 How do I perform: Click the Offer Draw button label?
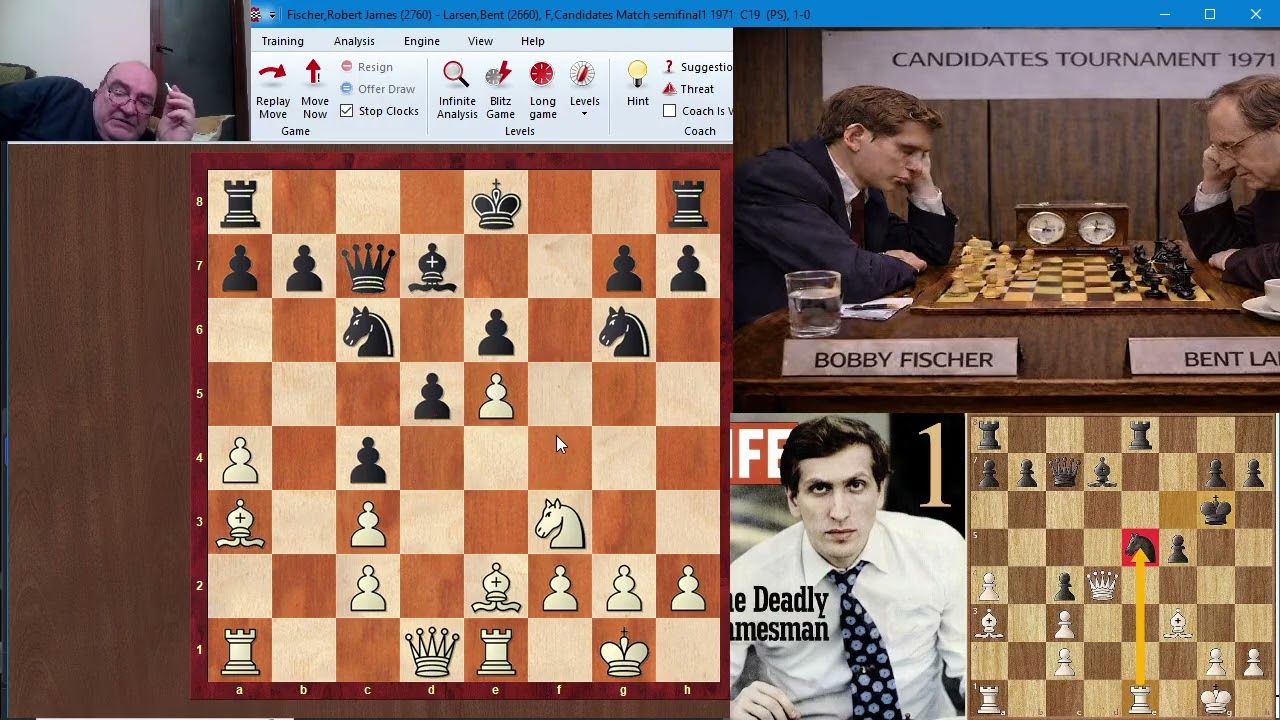pos(386,89)
